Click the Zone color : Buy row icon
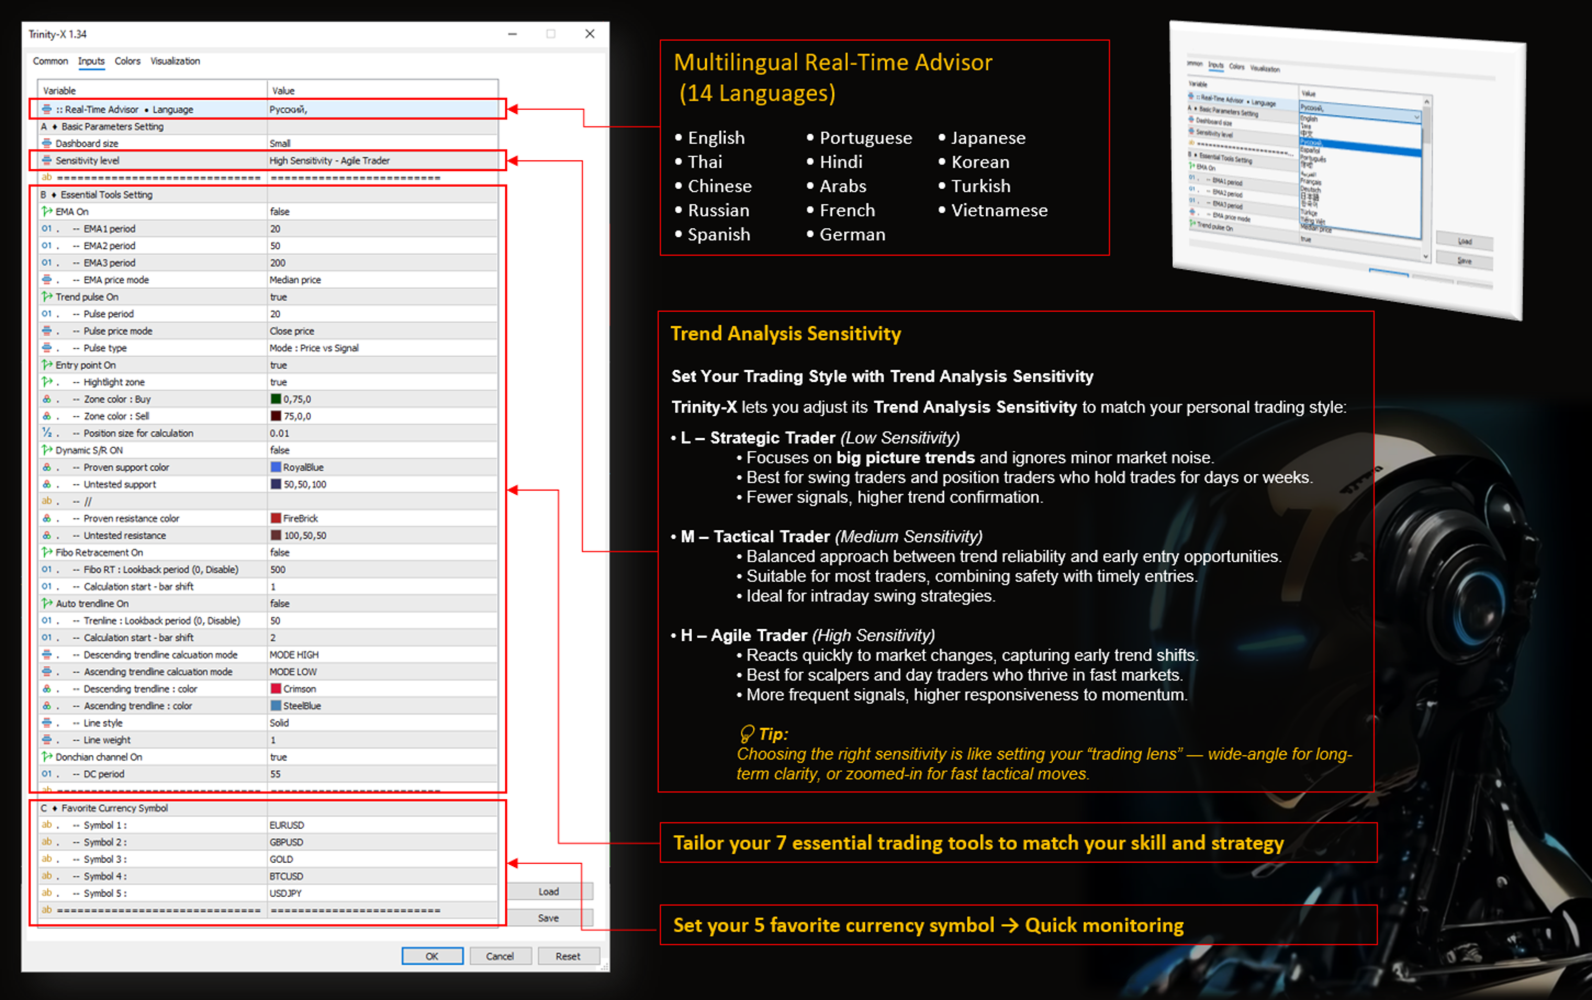1592x1000 pixels. click(47, 399)
